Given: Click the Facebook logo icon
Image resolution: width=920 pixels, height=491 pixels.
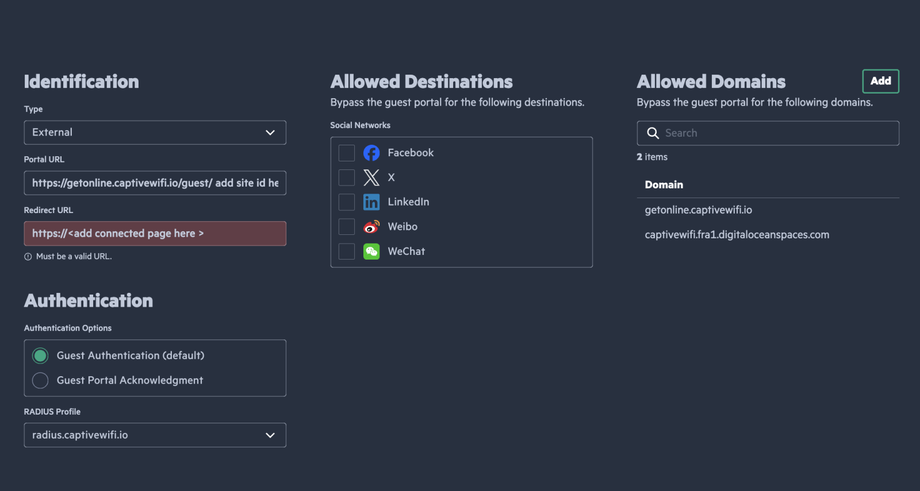Looking at the screenshot, I should pos(371,153).
